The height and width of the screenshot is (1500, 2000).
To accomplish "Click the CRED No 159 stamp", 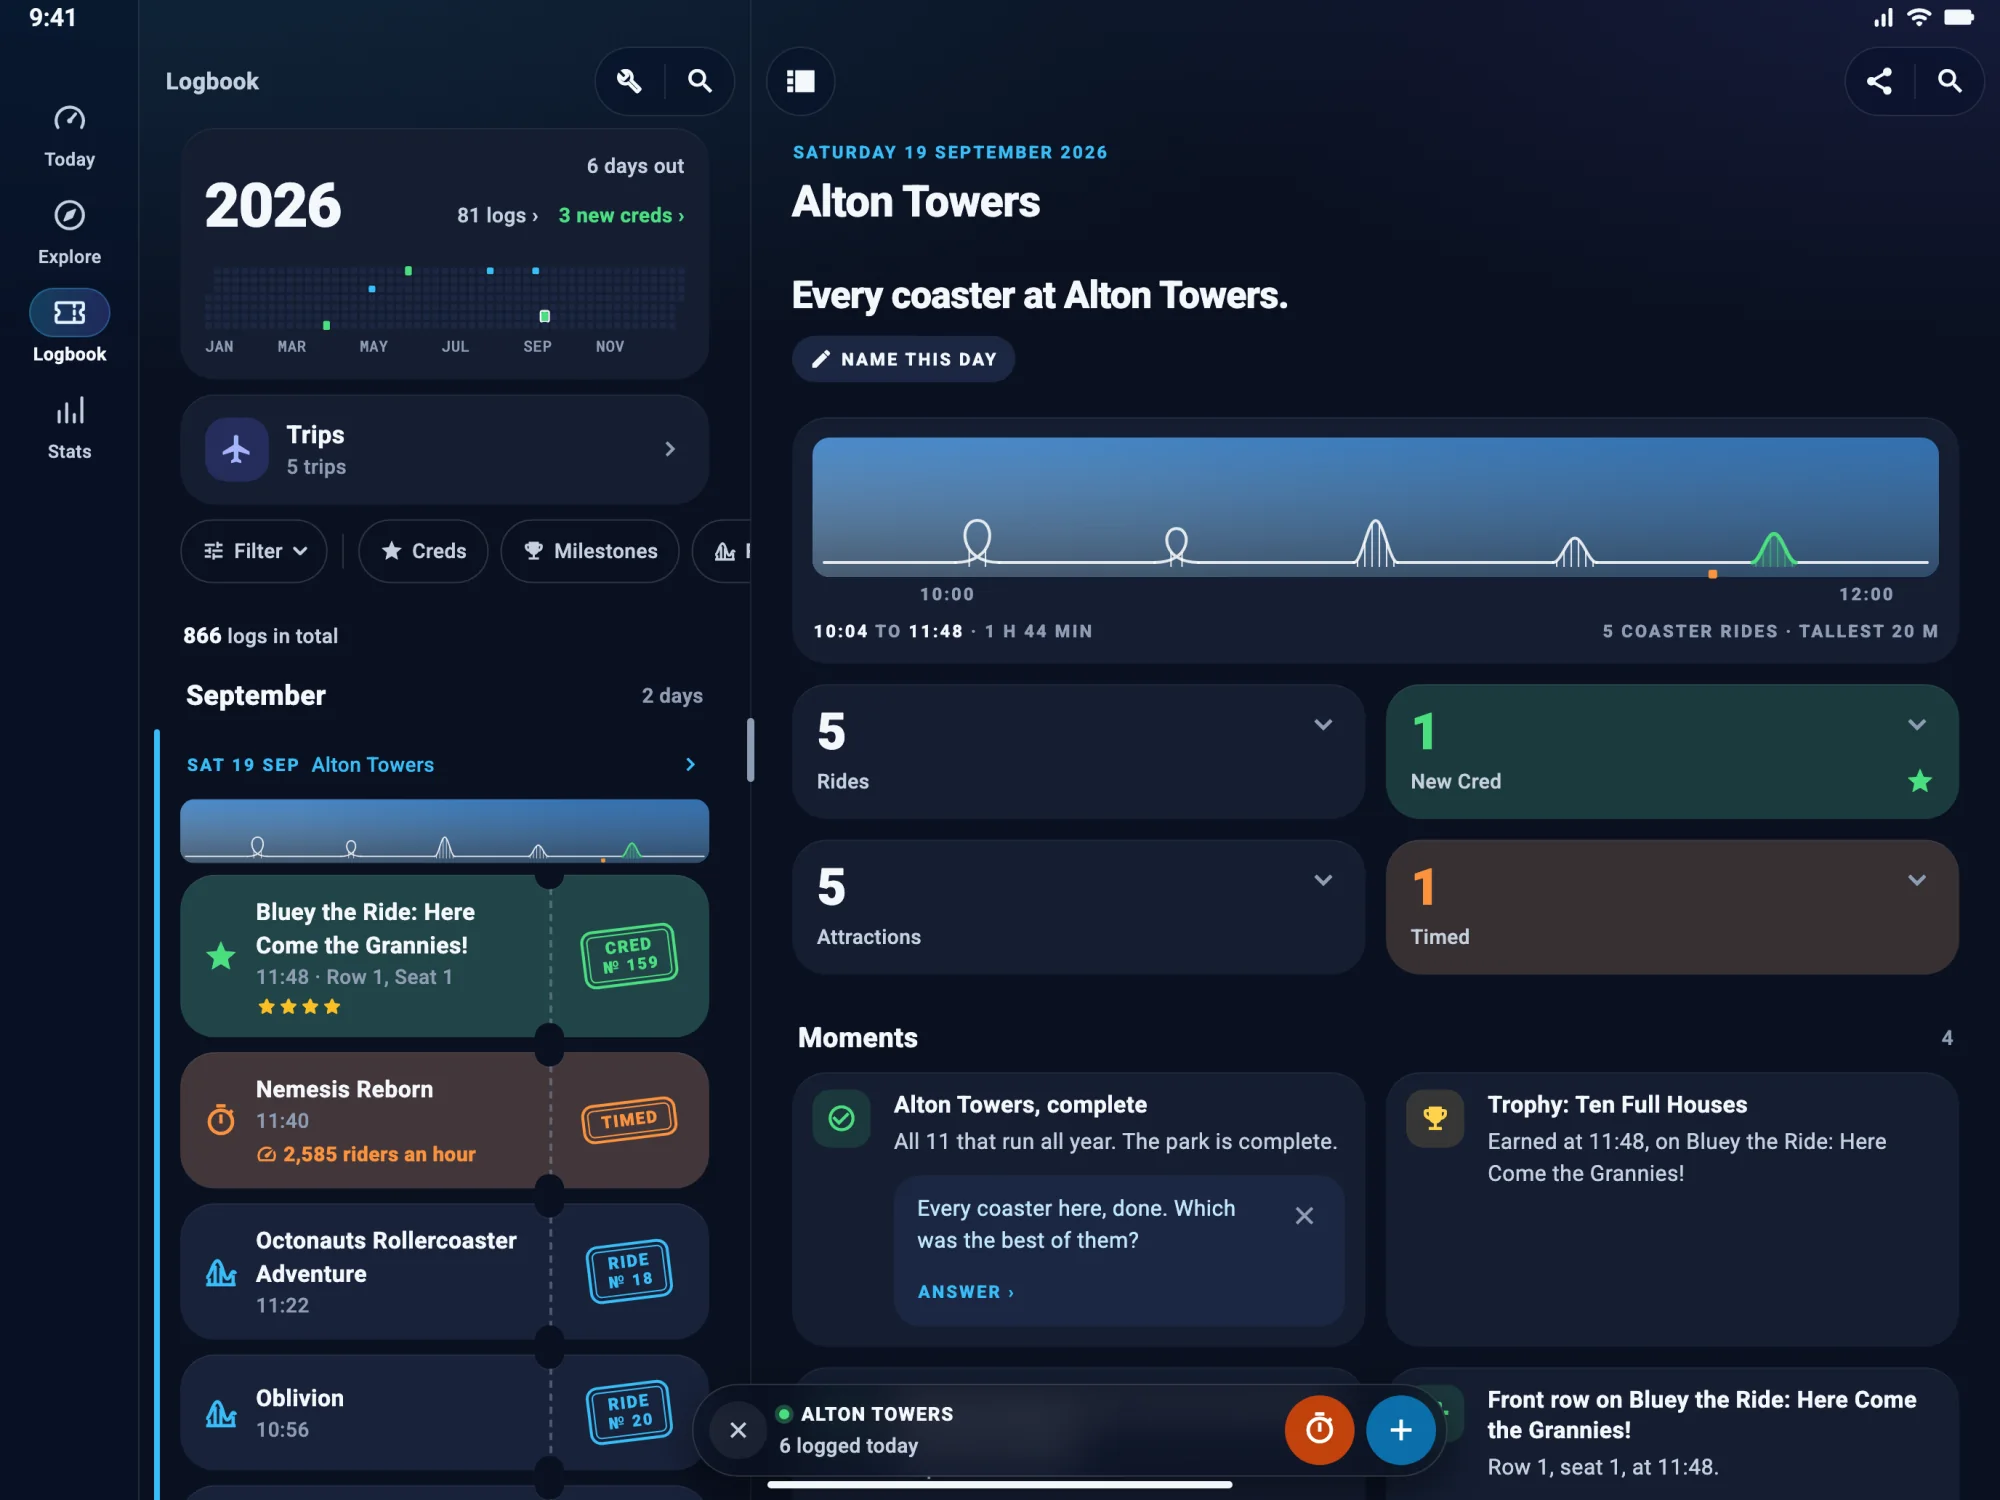I will click(629, 955).
